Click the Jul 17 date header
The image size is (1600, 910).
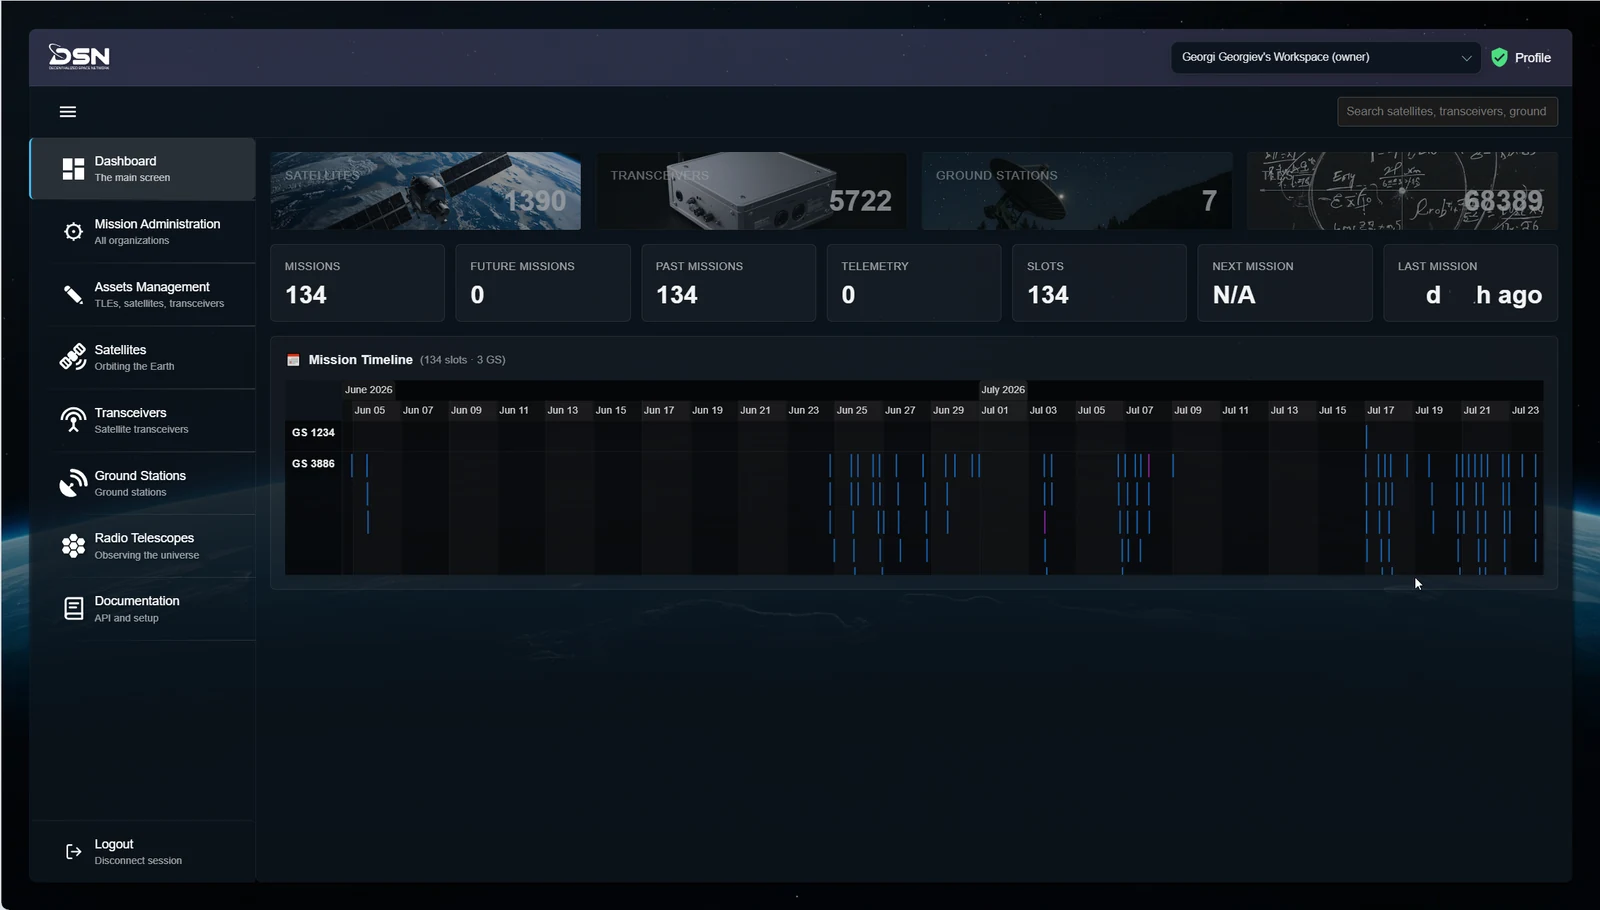click(1380, 411)
